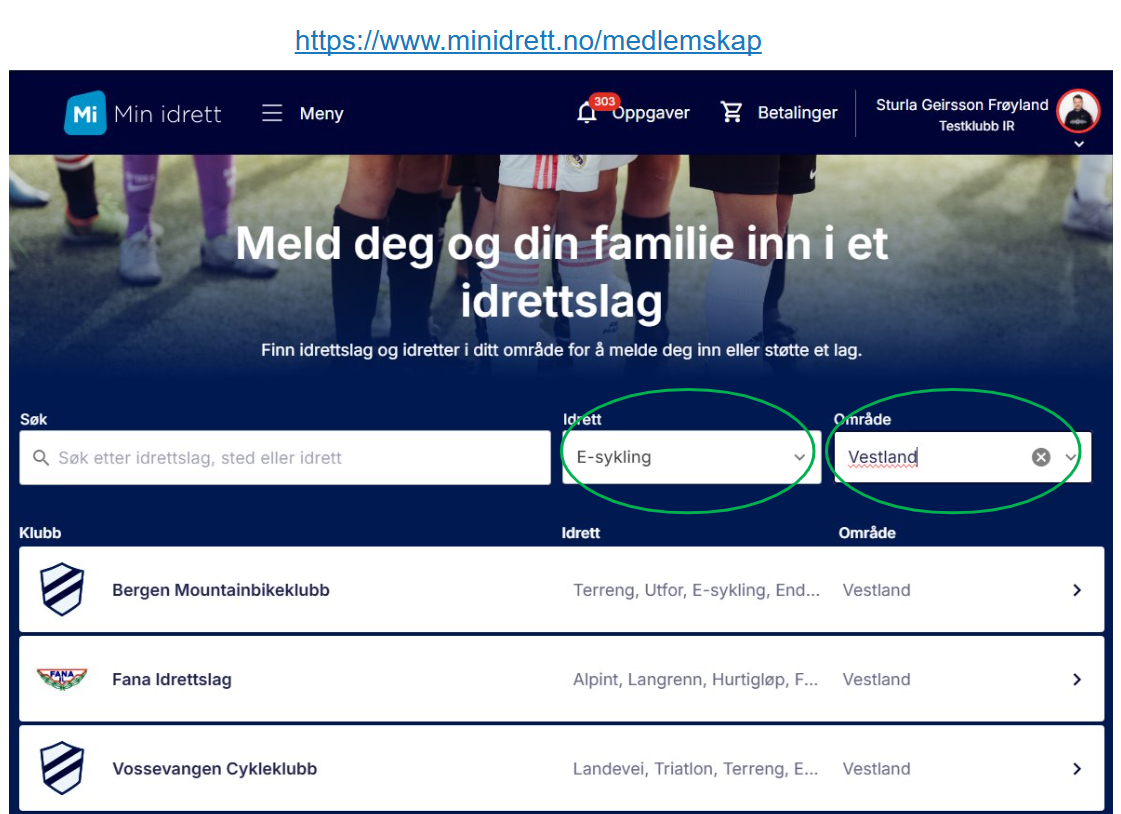
Task: Open the Meny menu label
Action: coord(321,114)
